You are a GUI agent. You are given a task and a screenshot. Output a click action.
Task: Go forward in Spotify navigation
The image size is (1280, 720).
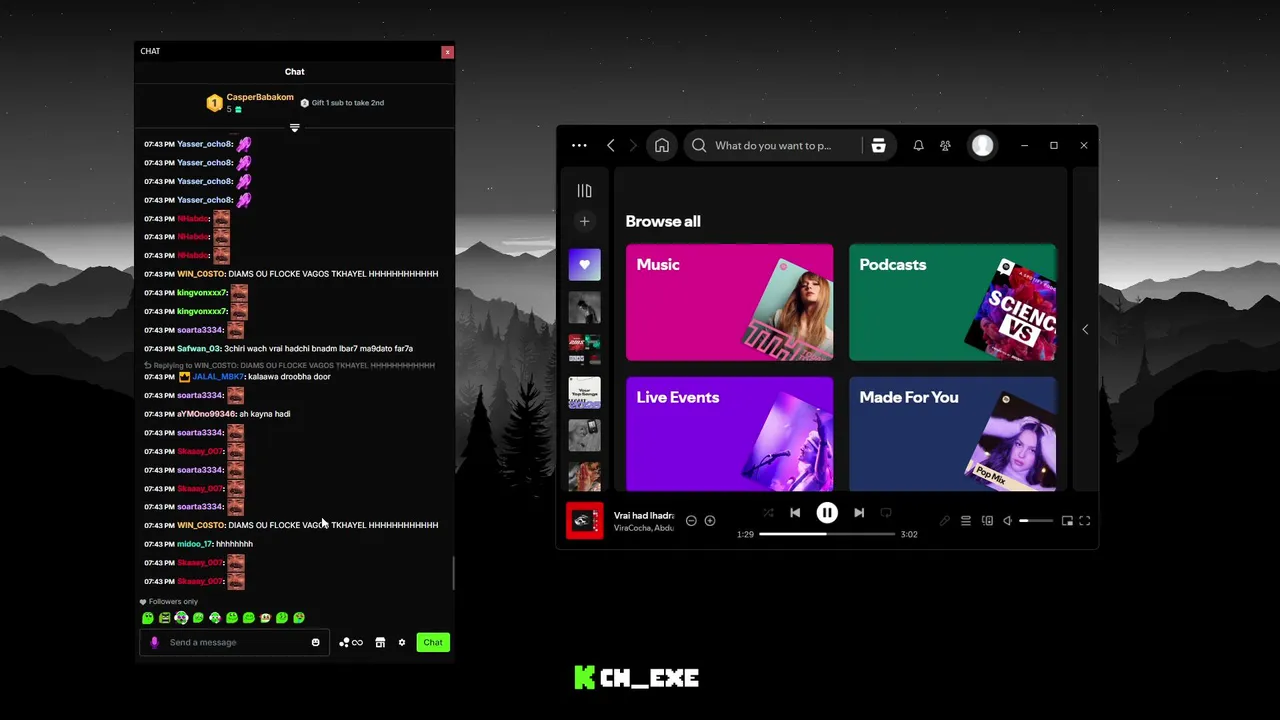coord(633,145)
